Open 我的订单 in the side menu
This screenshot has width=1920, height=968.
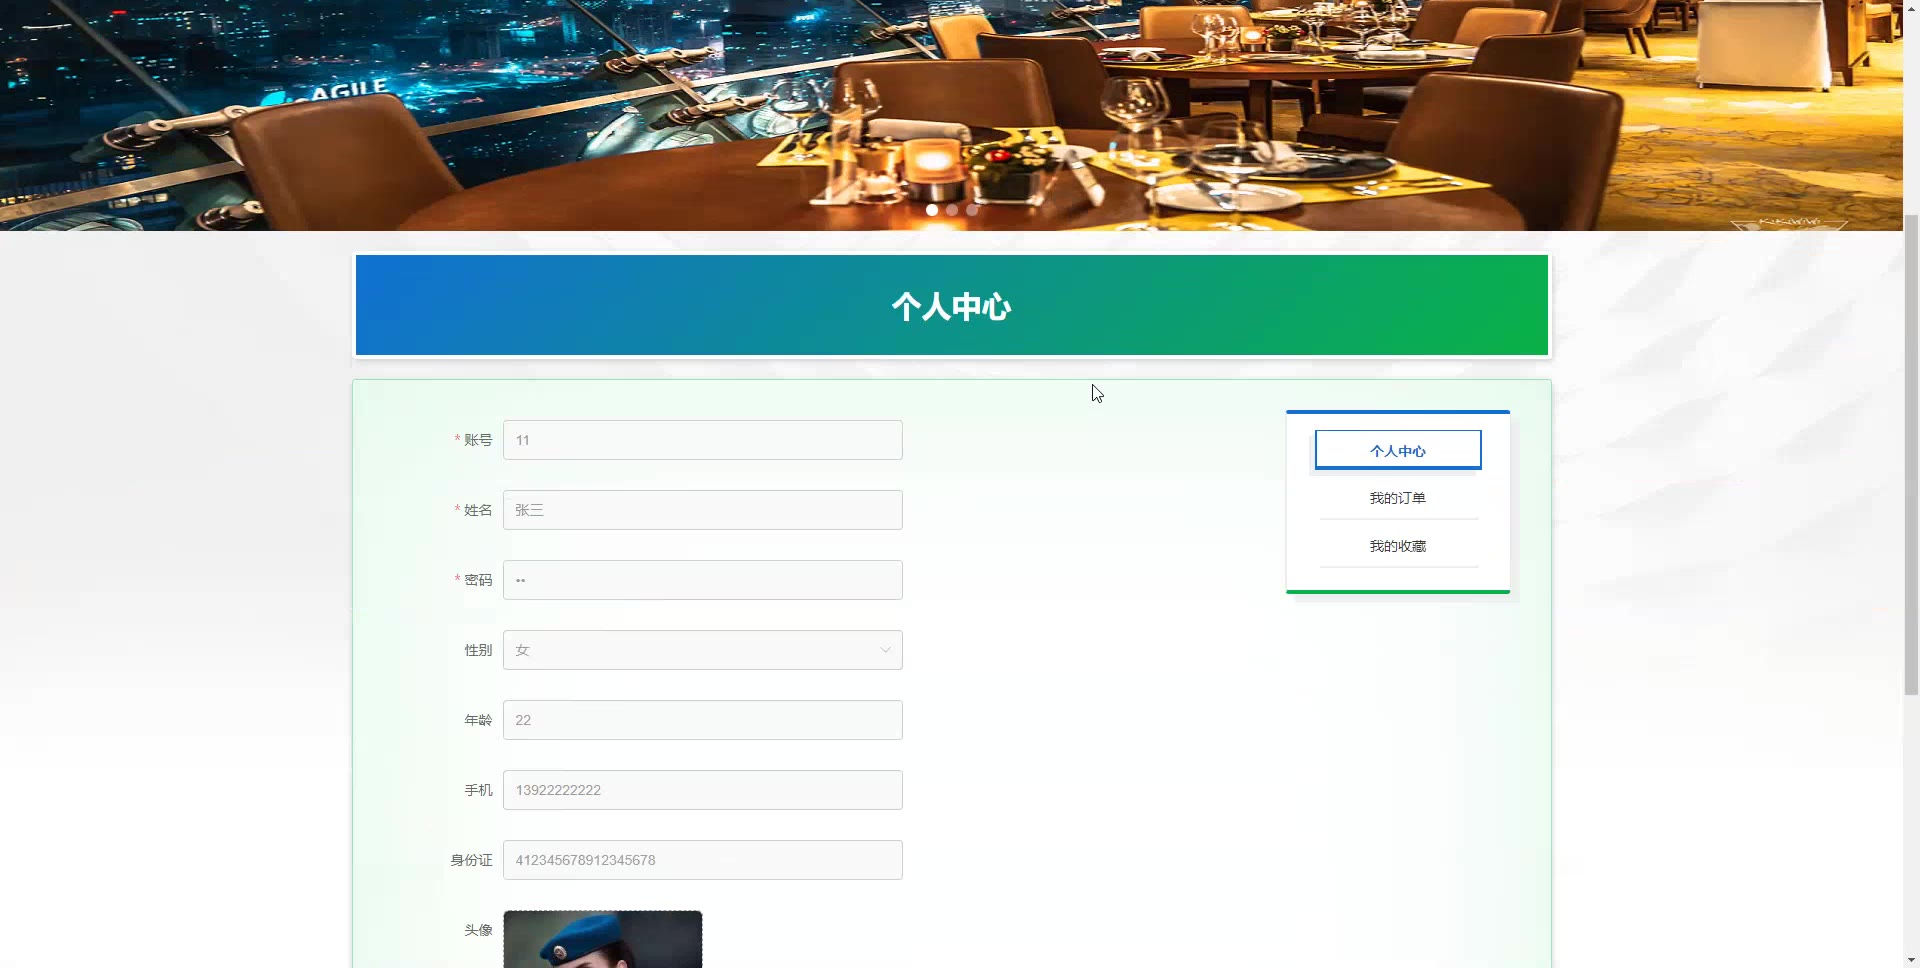[1397, 498]
